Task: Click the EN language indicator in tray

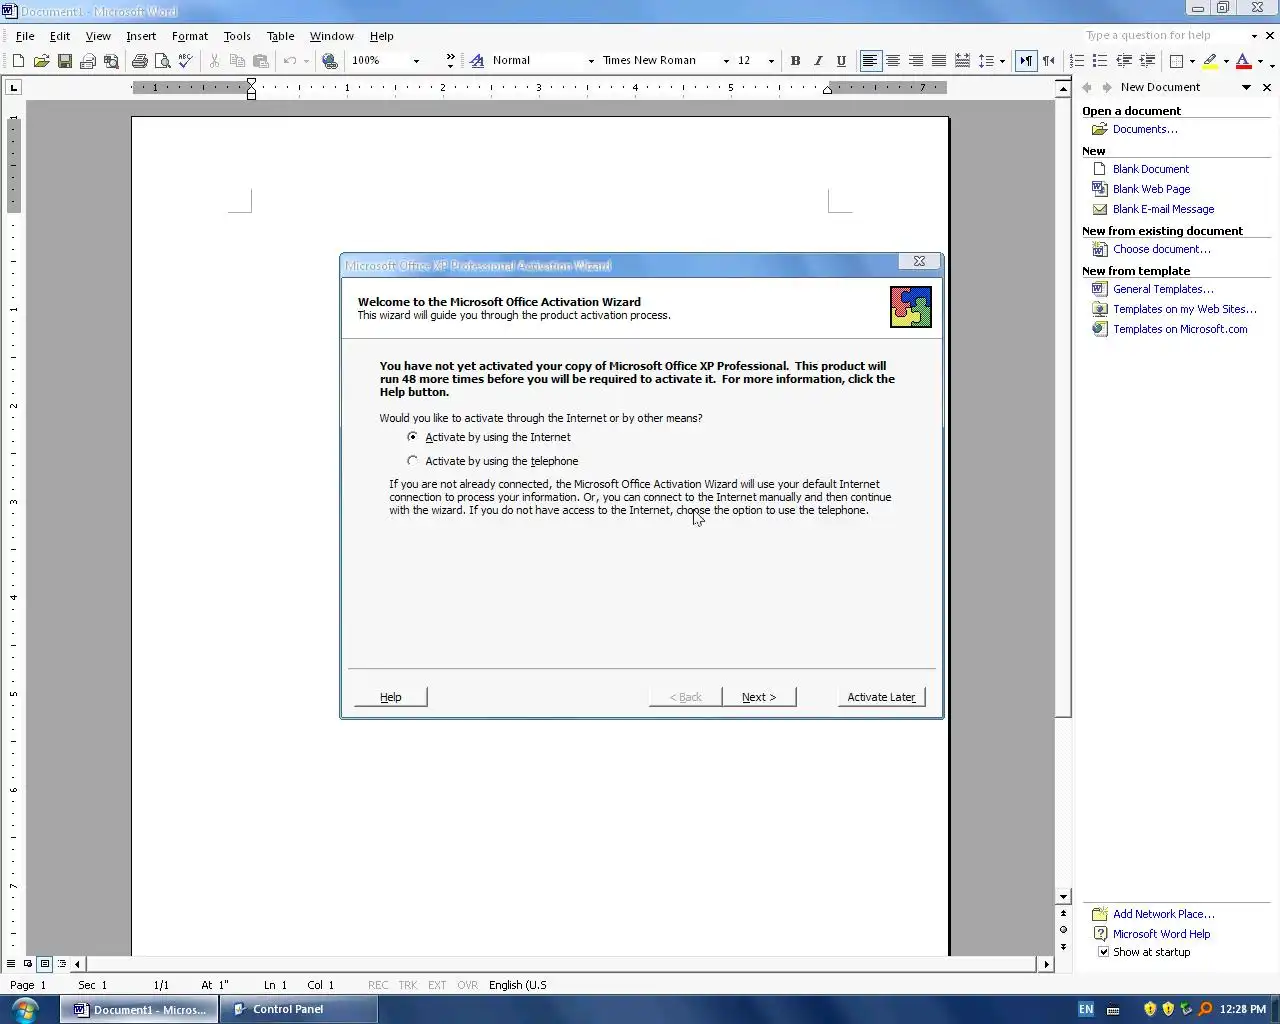Action: click(1086, 1009)
